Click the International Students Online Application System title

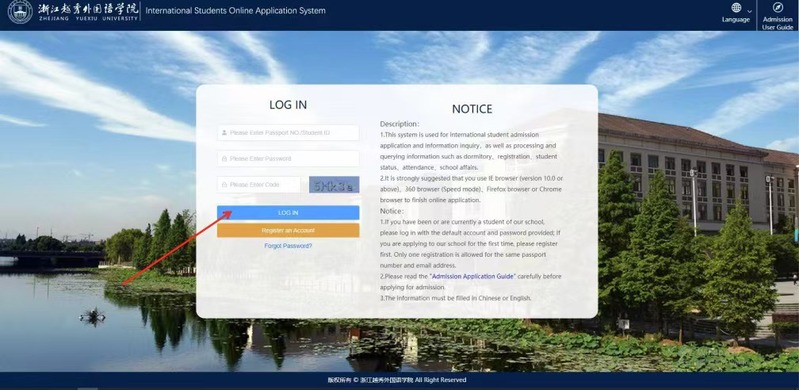pyautogui.click(x=235, y=11)
